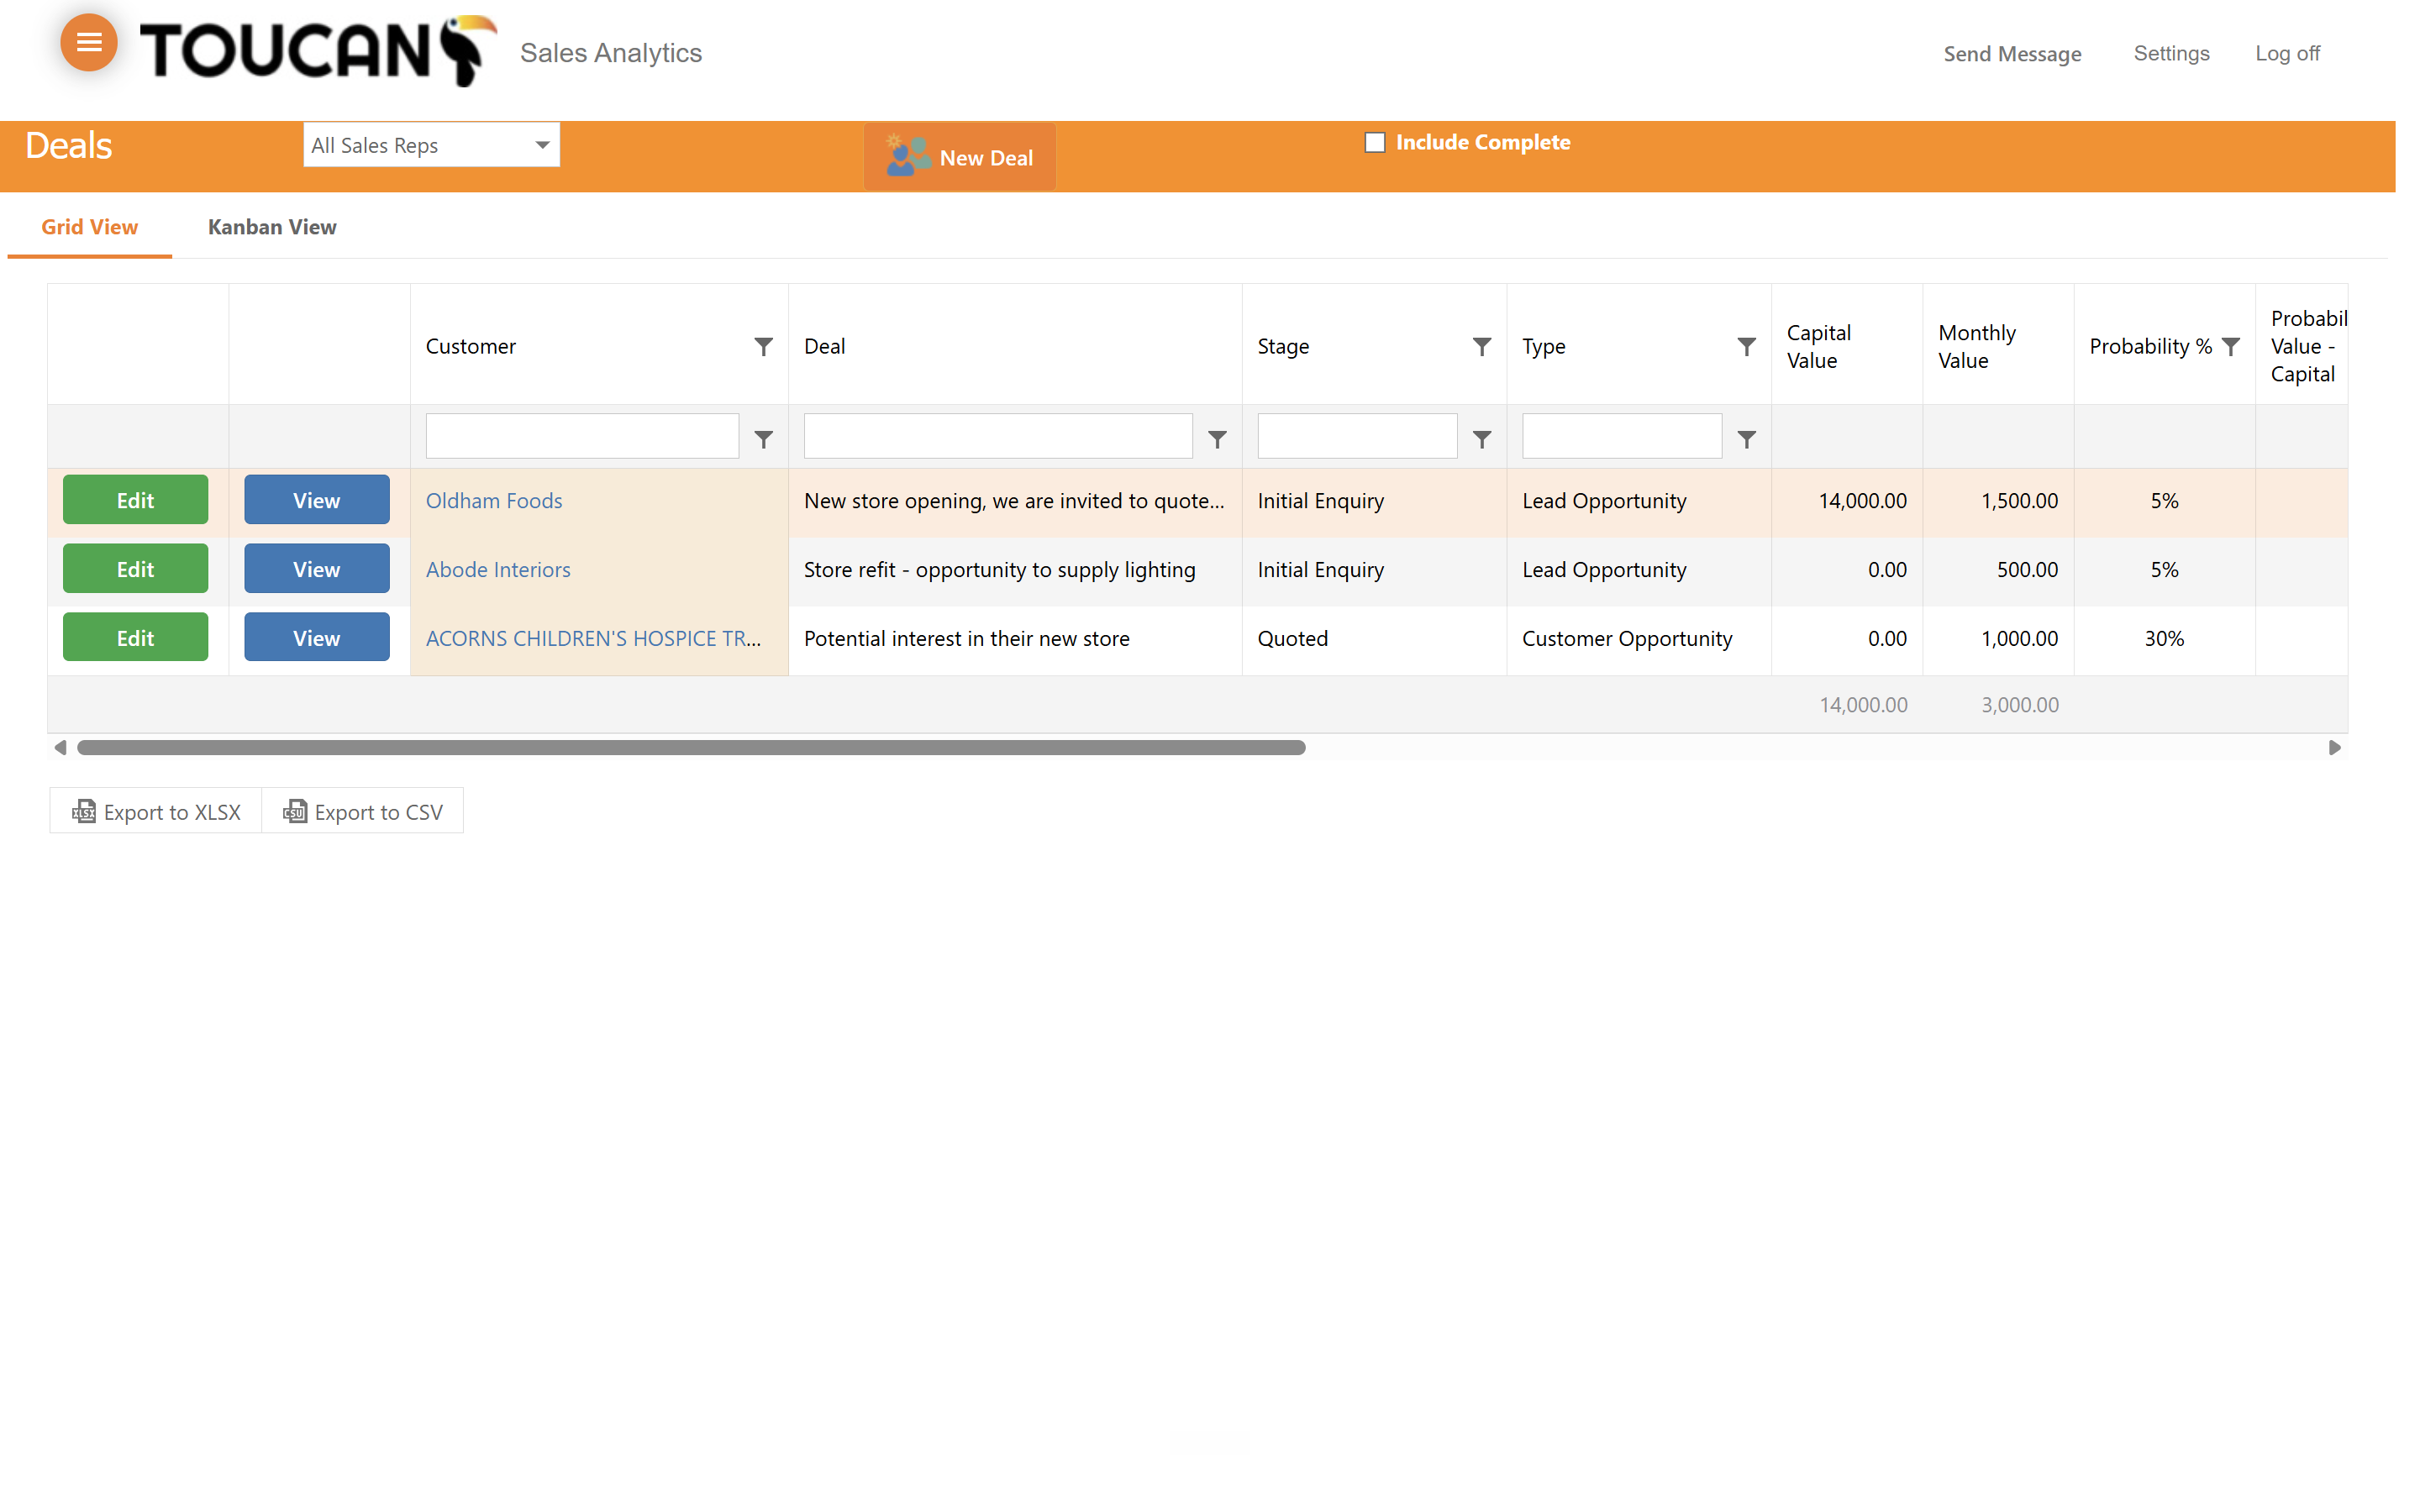Click the Deal column header
The image size is (2420, 1512).
[1015, 346]
